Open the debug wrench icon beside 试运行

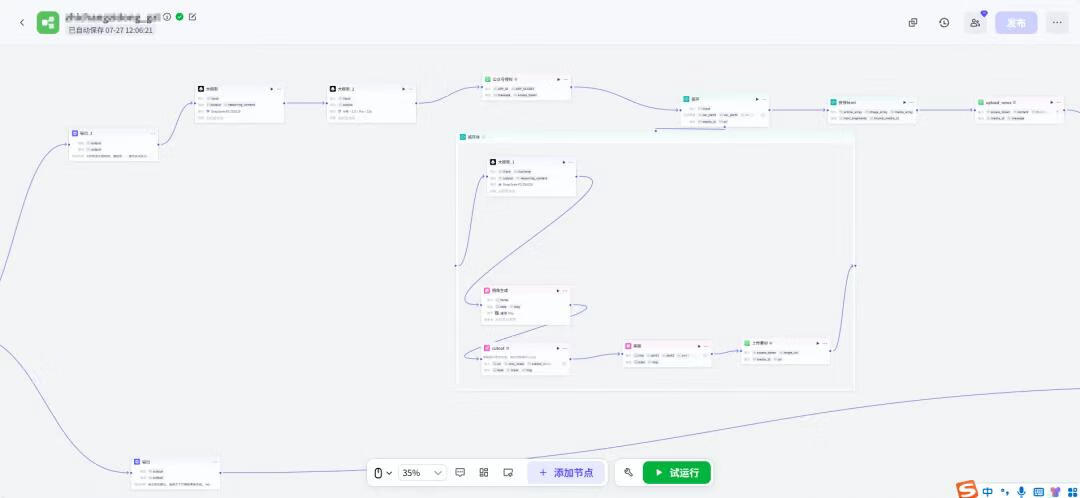click(x=629, y=472)
